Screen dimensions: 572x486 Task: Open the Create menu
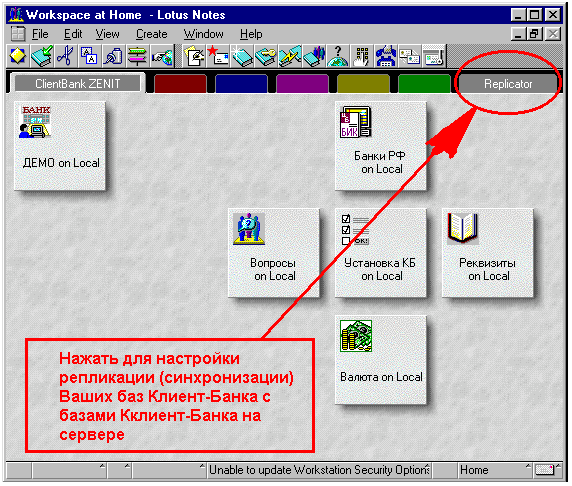click(x=151, y=34)
